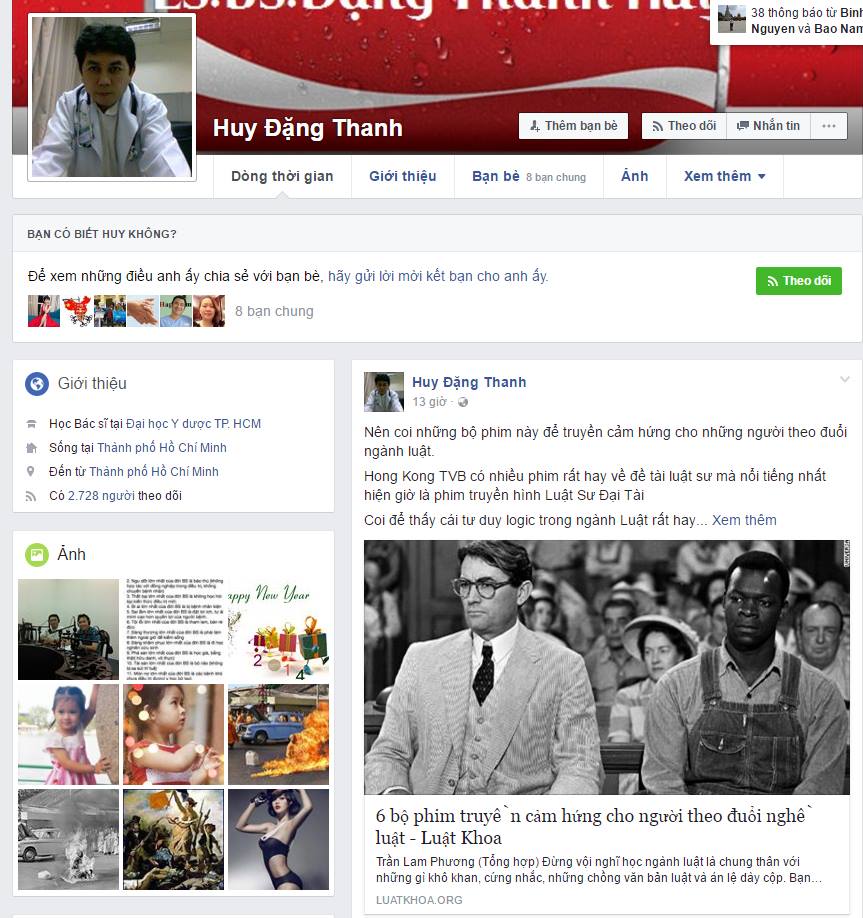Switch to the Giới thiệu tab

(402, 176)
